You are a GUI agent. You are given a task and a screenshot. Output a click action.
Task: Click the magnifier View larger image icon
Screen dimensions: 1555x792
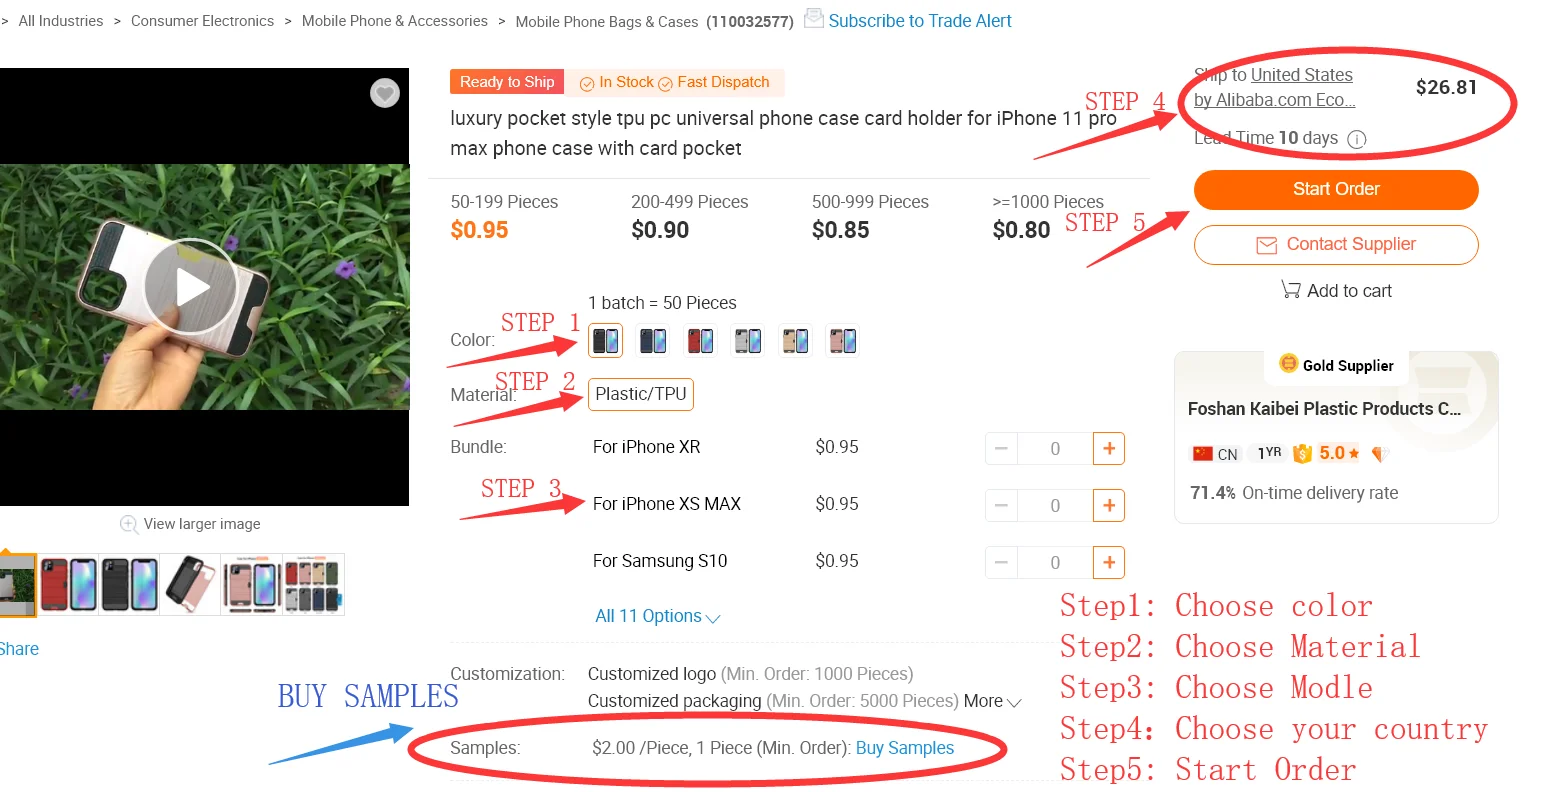tap(129, 524)
